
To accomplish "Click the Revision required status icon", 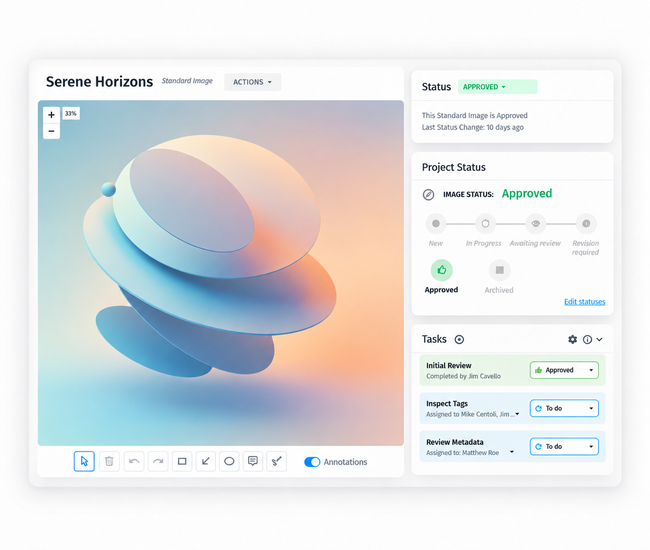I will pos(586,224).
